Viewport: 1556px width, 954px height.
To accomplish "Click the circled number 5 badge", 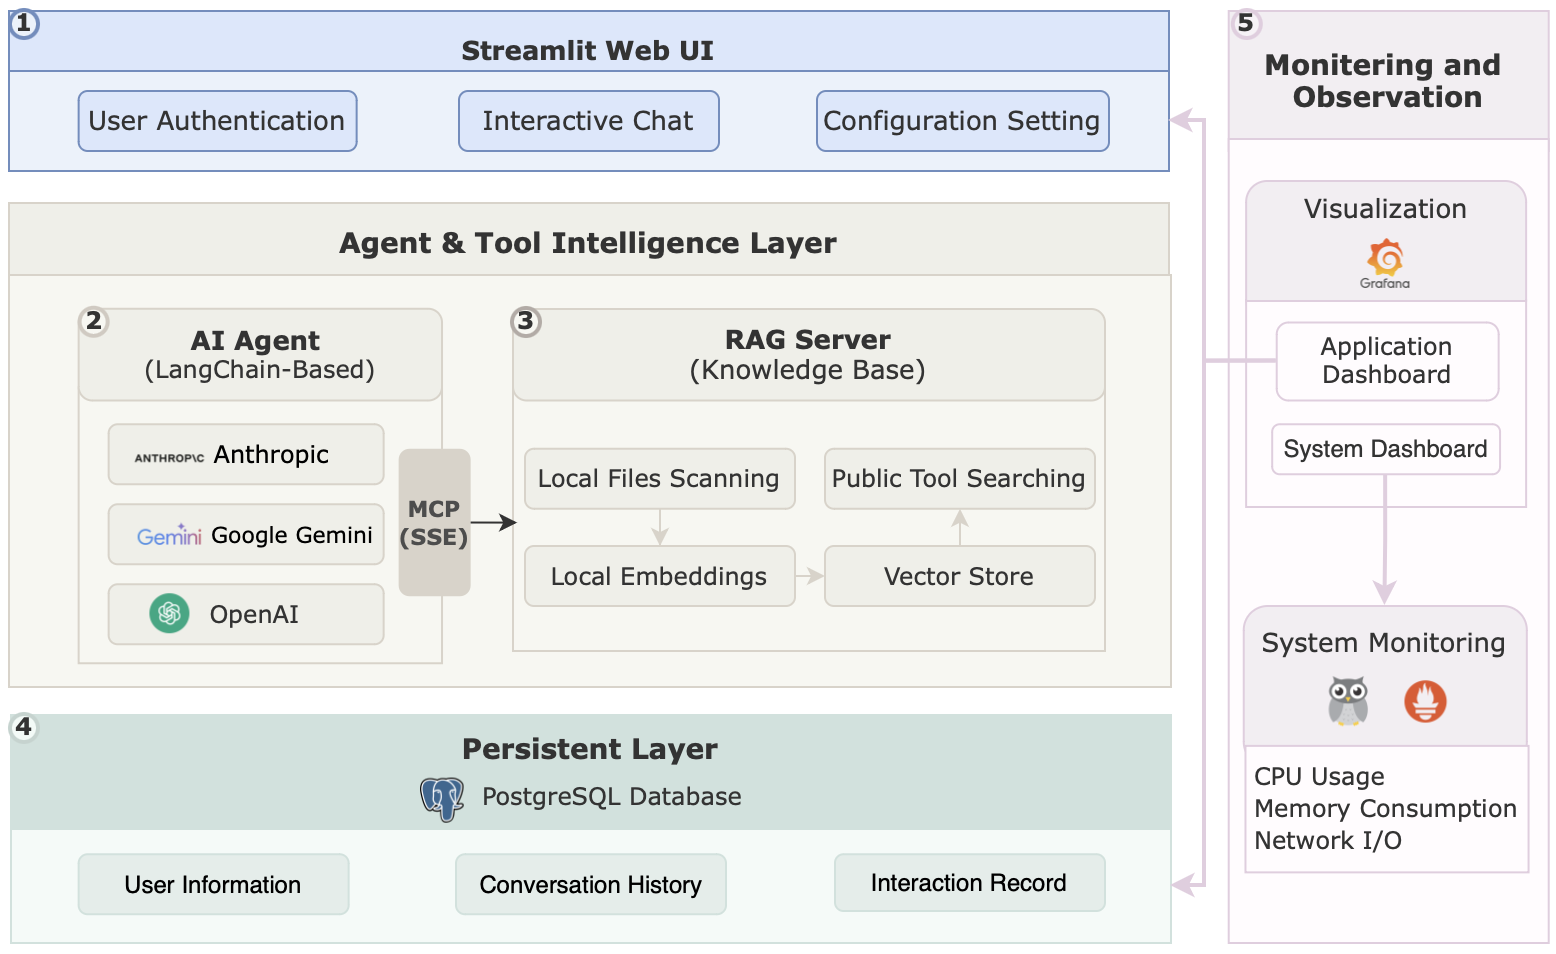I will 1245,23.
